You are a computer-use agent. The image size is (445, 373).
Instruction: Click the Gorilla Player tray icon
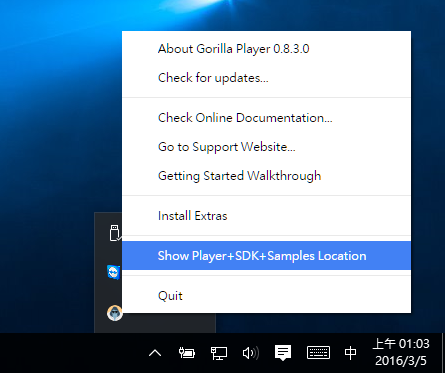(x=114, y=313)
